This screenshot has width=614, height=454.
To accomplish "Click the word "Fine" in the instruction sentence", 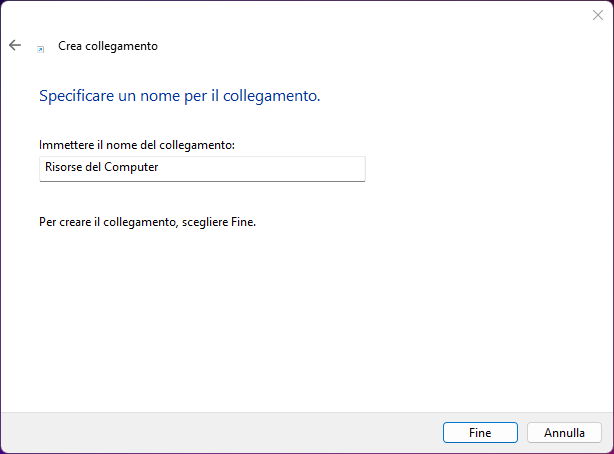I will point(244,222).
